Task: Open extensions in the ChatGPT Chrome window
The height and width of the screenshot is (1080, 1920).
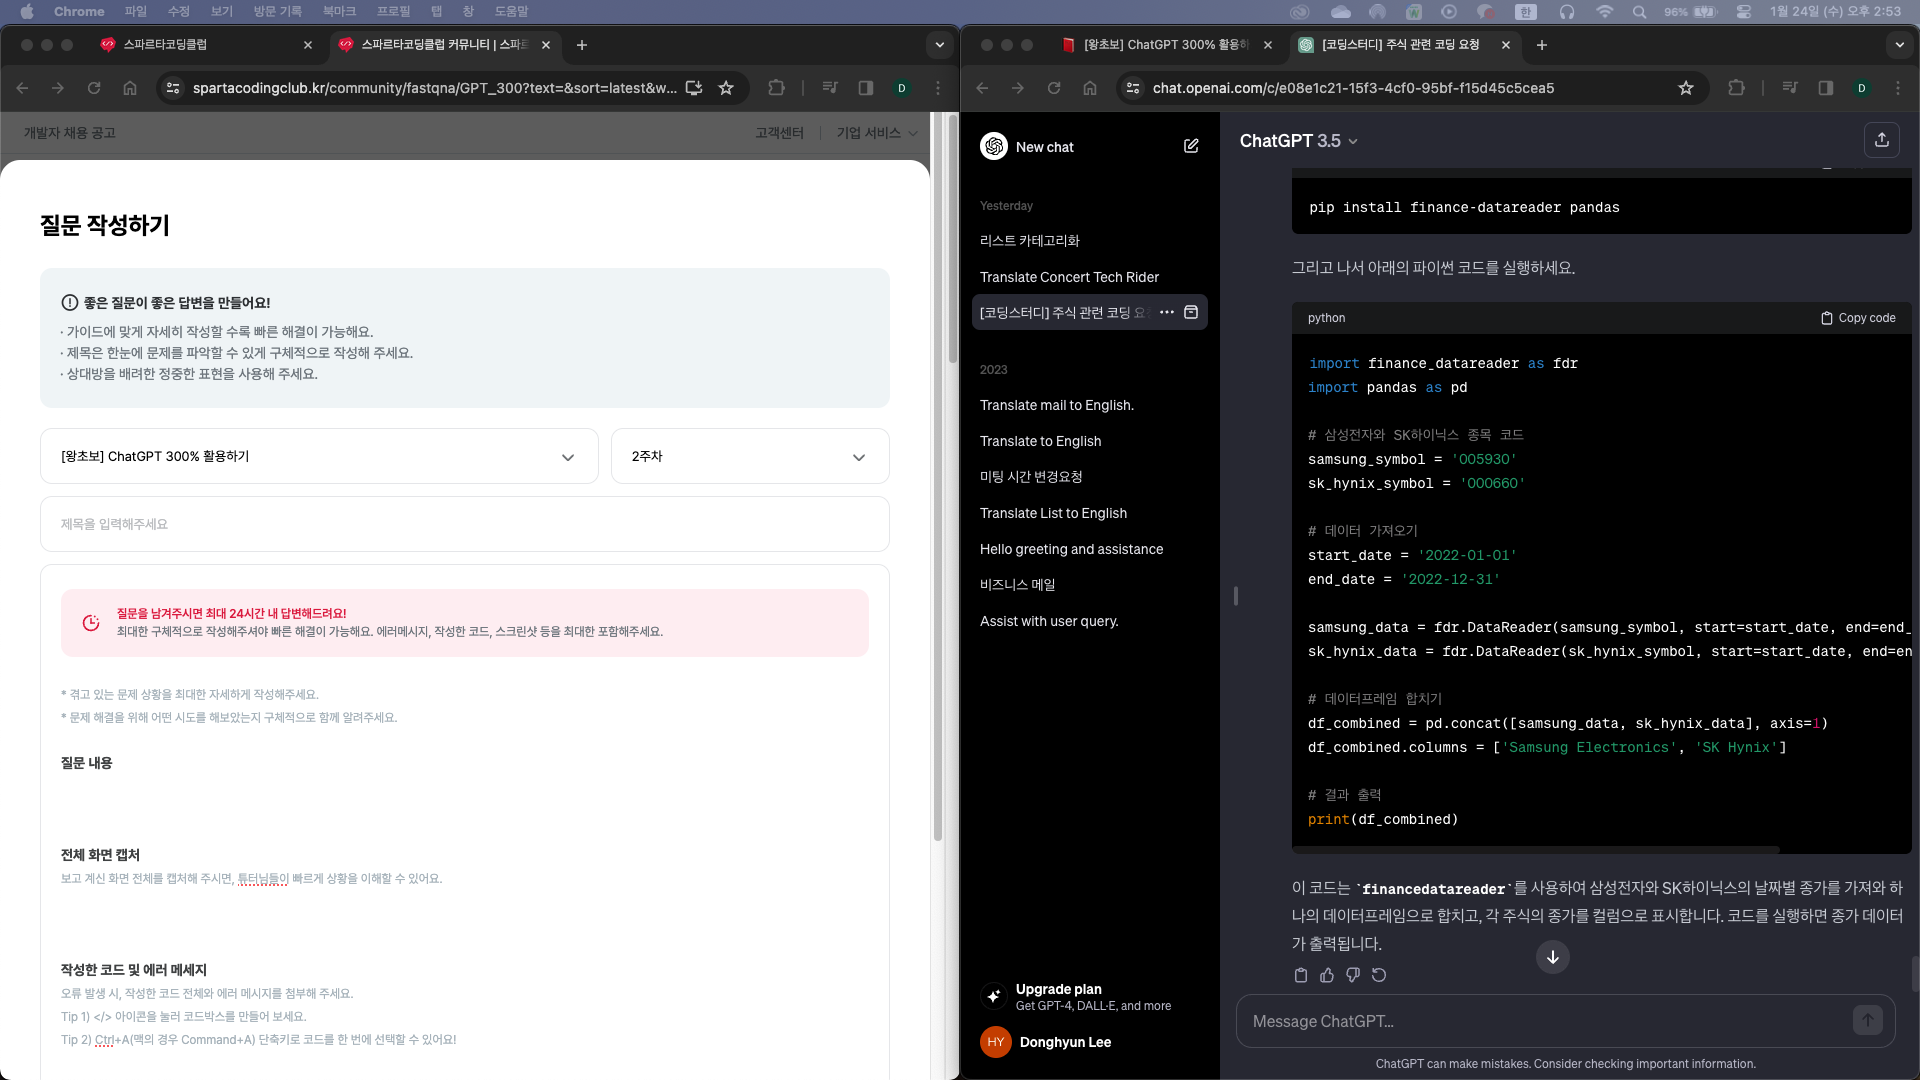Action: click(x=1736, y=88)
